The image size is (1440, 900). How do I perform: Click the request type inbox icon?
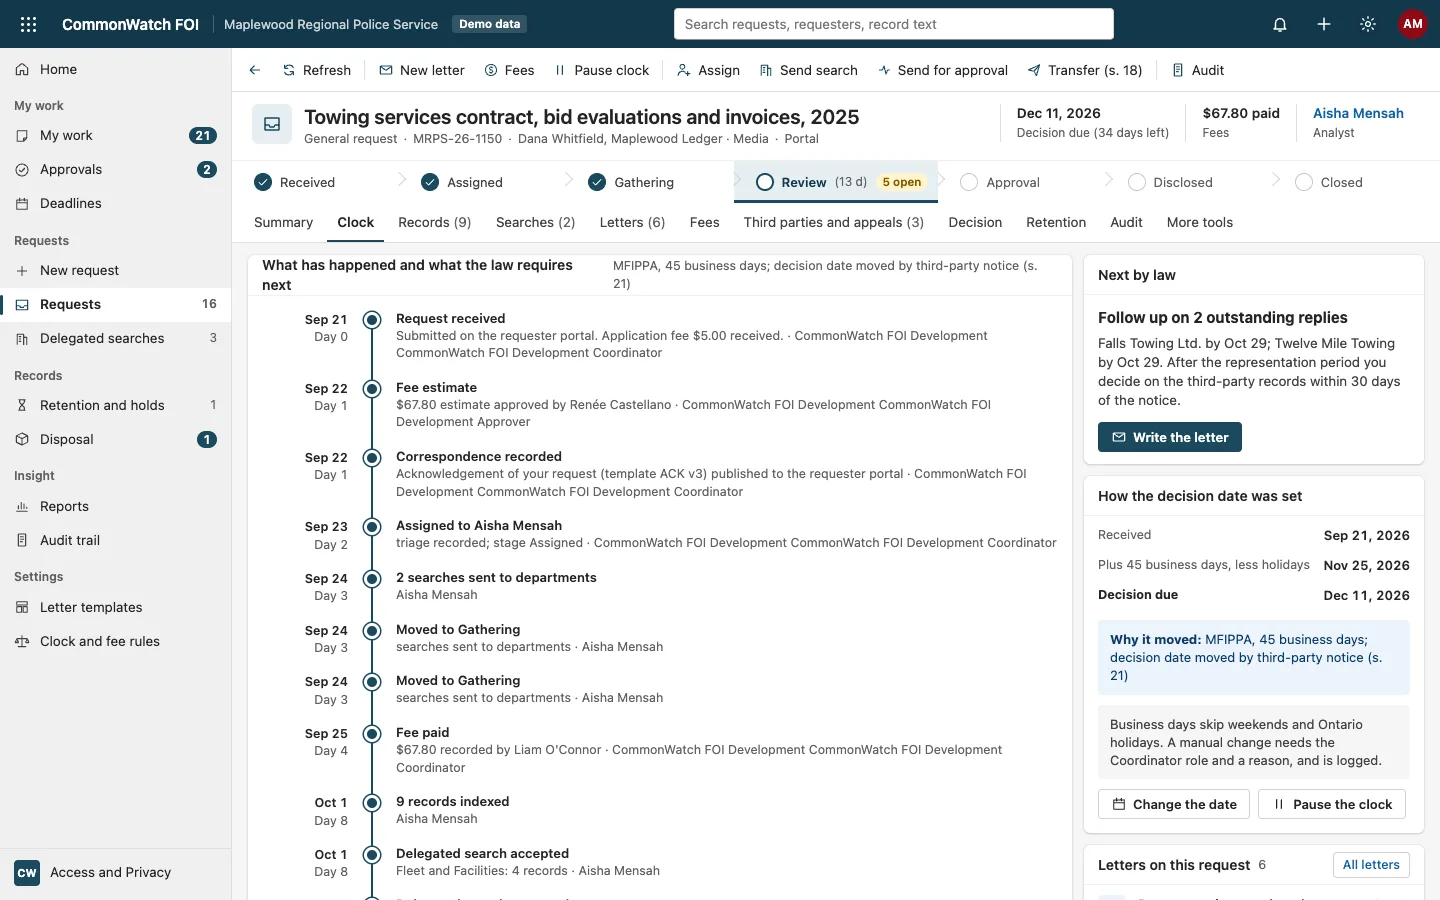point(272,124)
